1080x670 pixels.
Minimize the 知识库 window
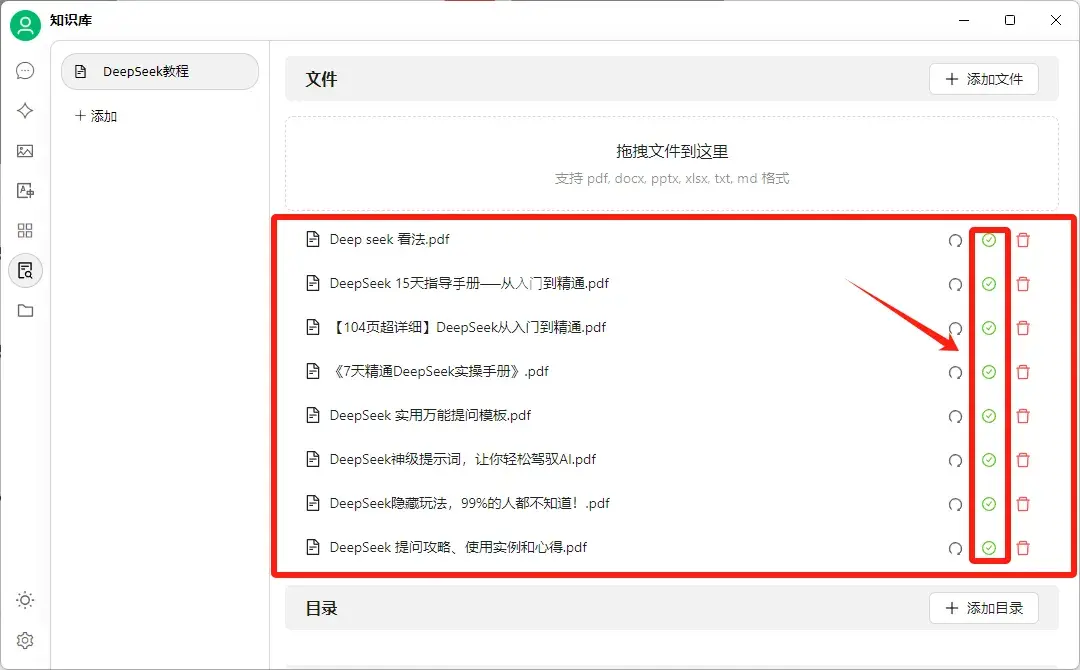point(964,21)
